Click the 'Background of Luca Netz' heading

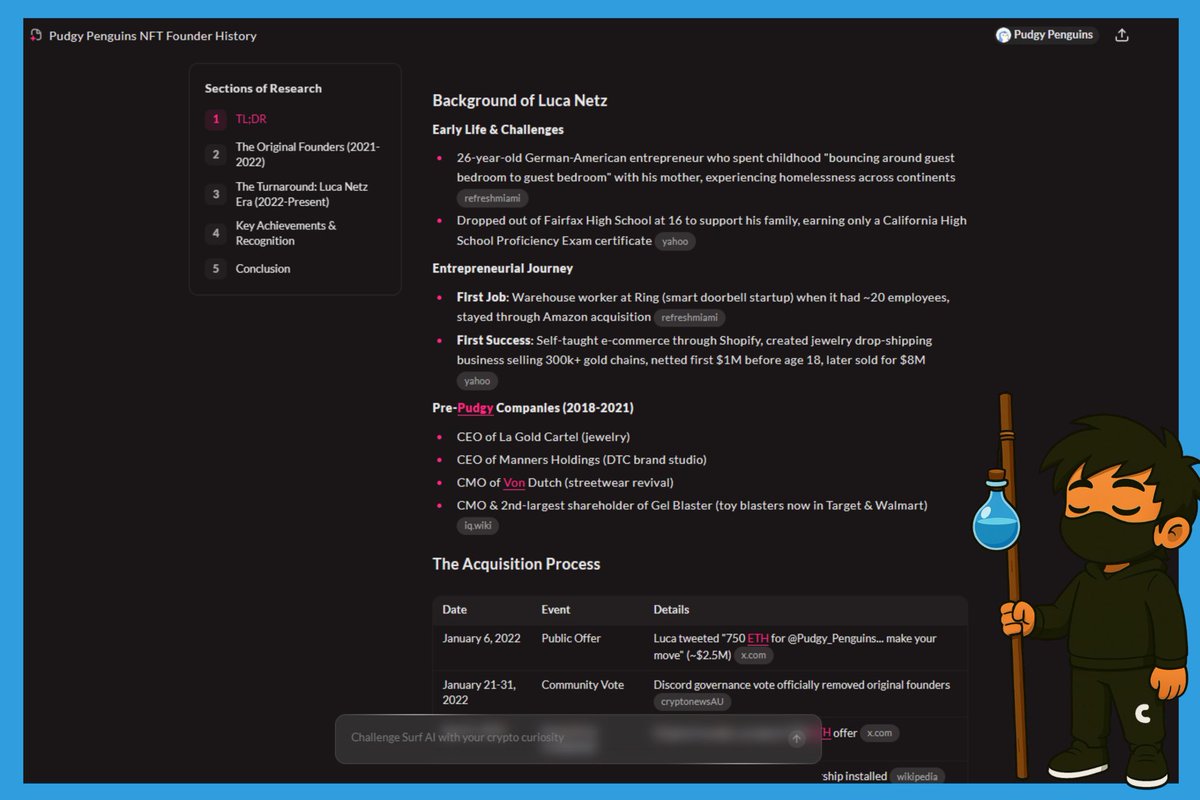520,100
